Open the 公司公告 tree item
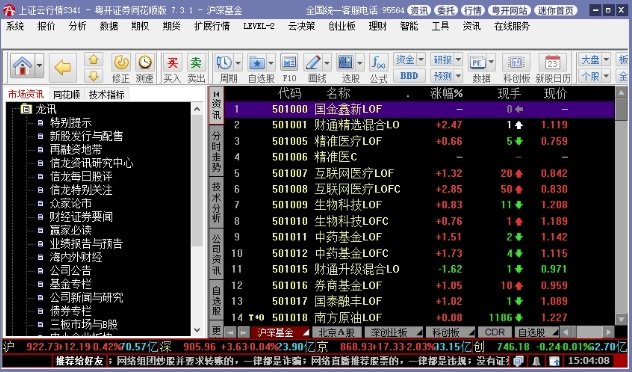This screenshot has width=632, height=372. [x=71, y=271]
